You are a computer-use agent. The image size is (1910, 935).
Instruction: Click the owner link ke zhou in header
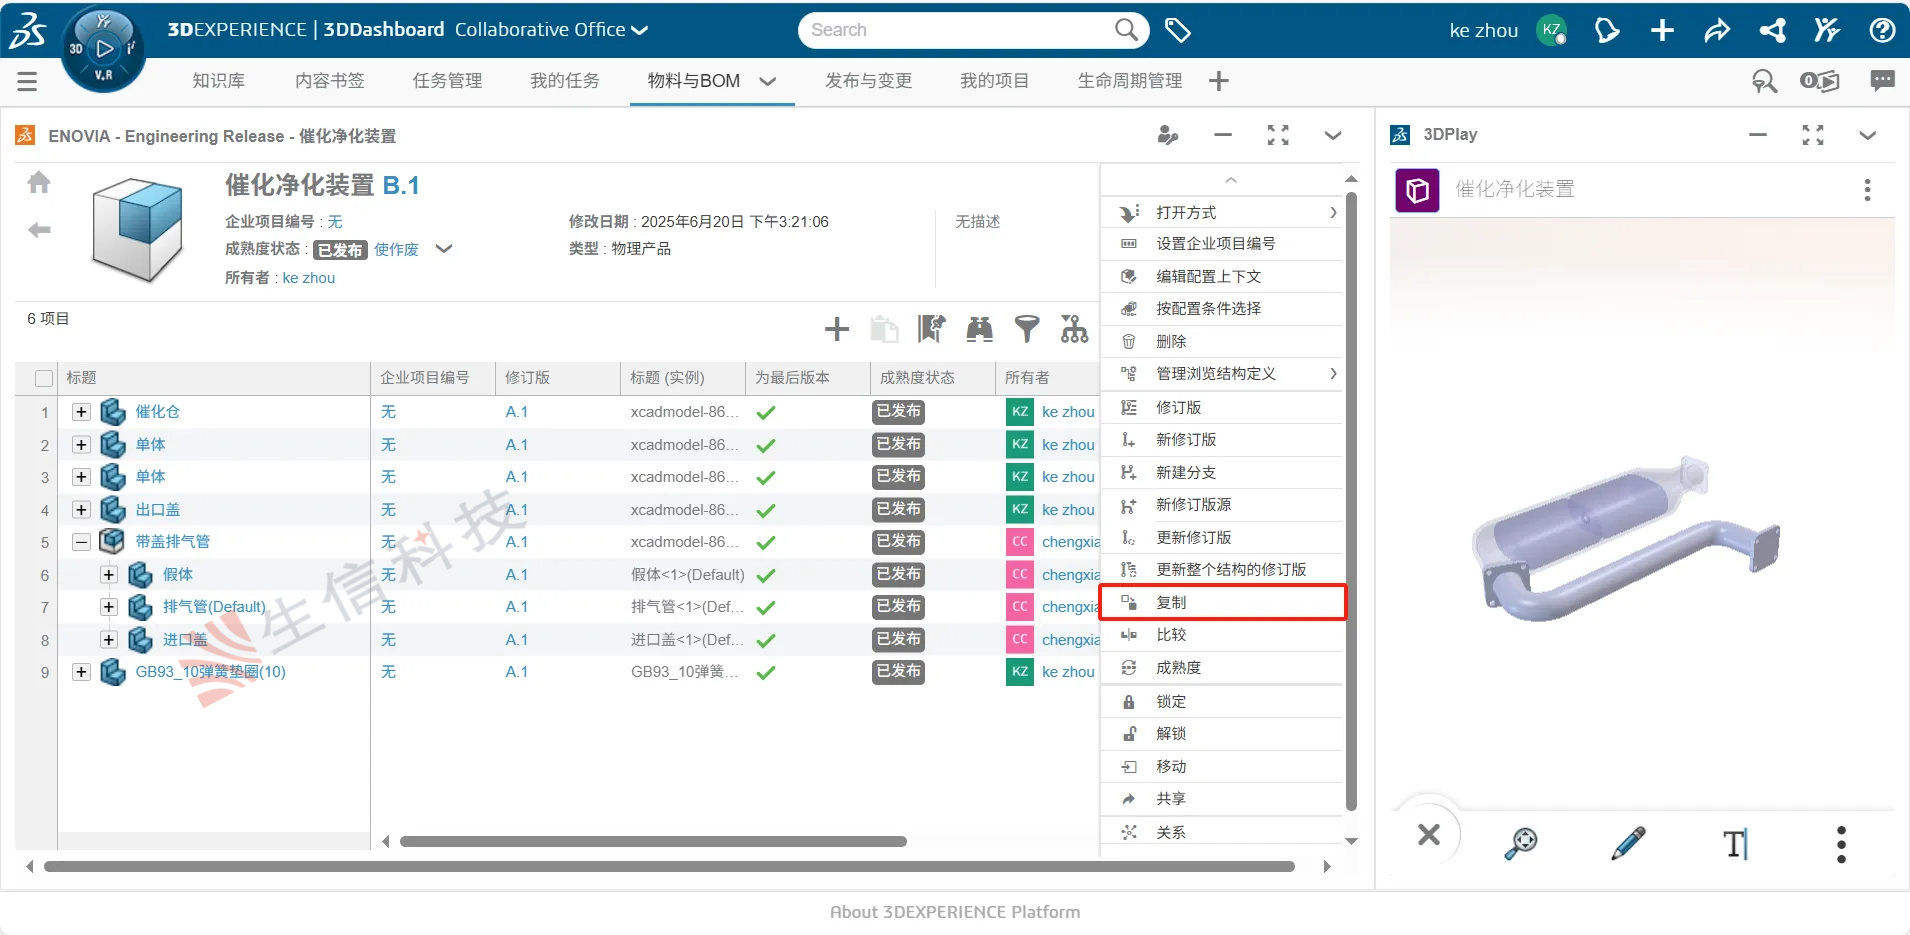[x=309, y=278]
